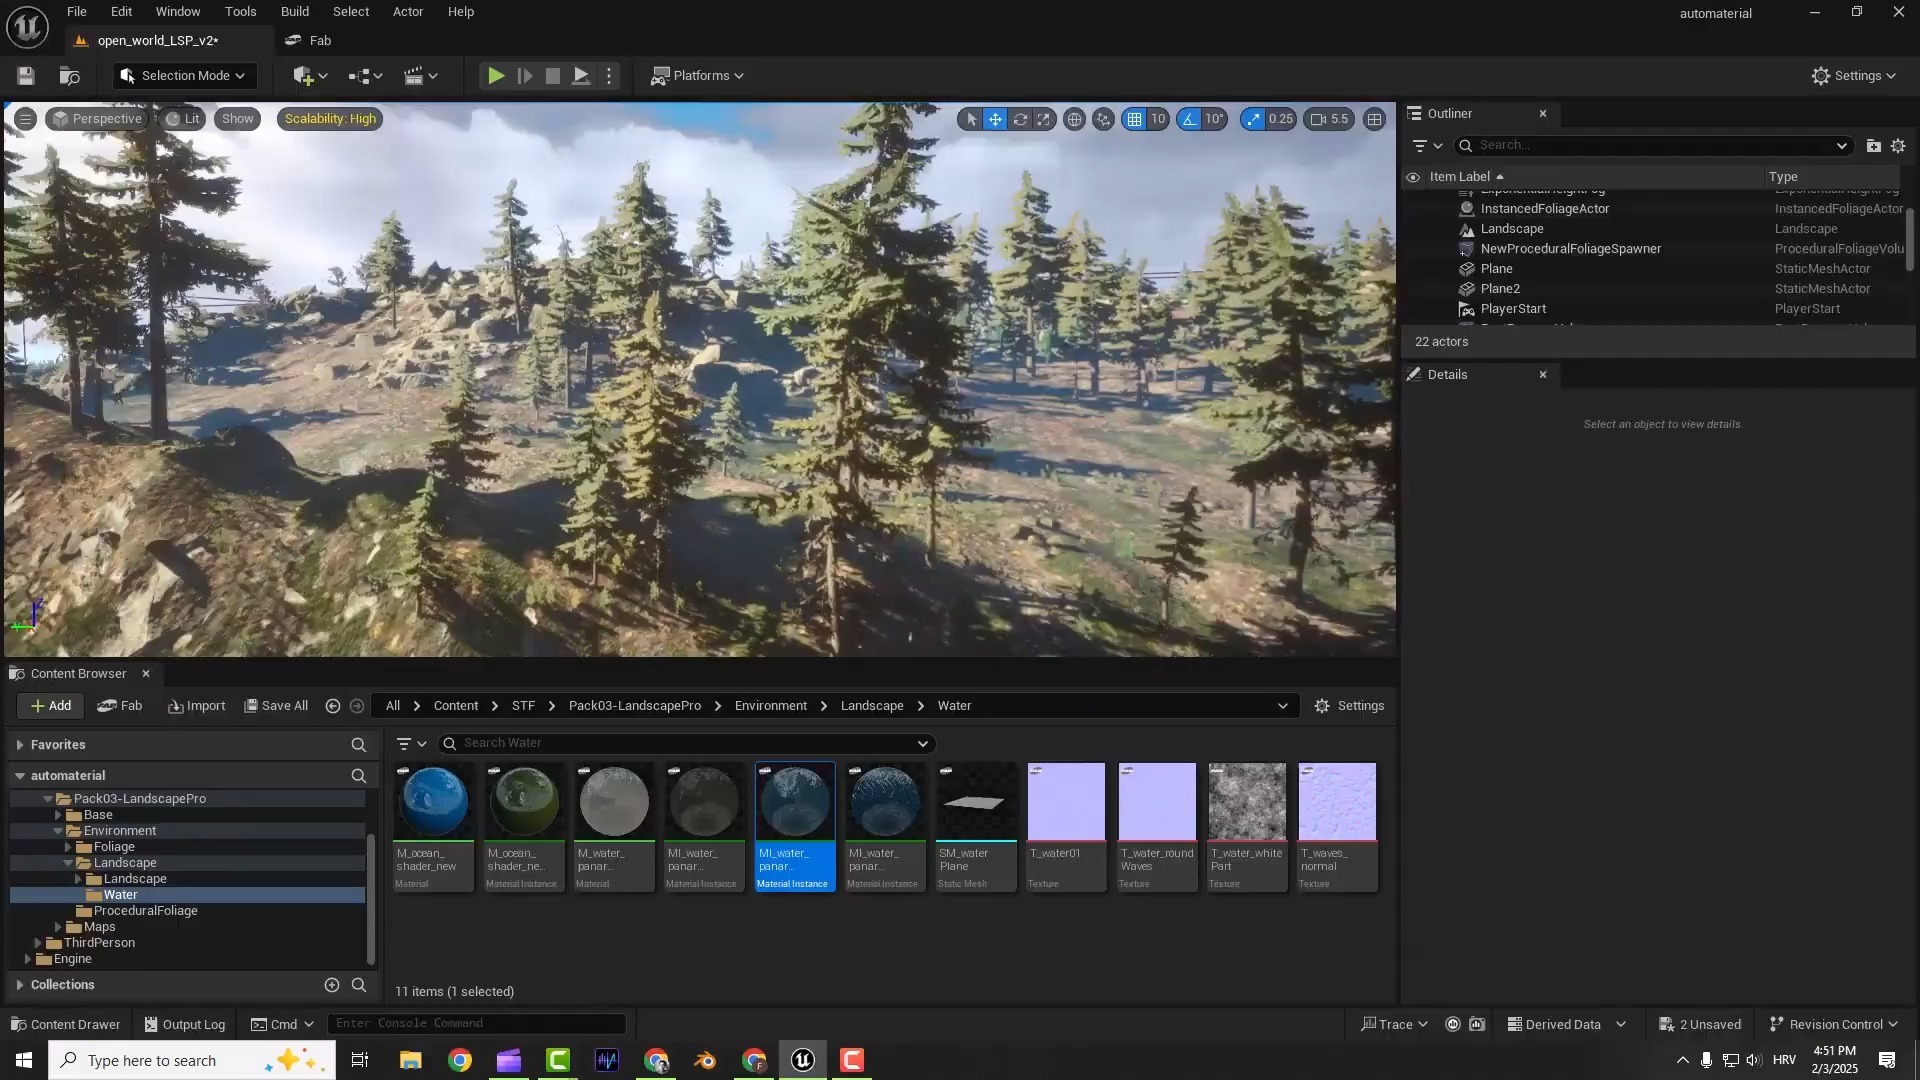This screenshot has height=1080, width=1920.
Task: Select the scale transform tool in viewport
Action: (x=1044, y=119)
